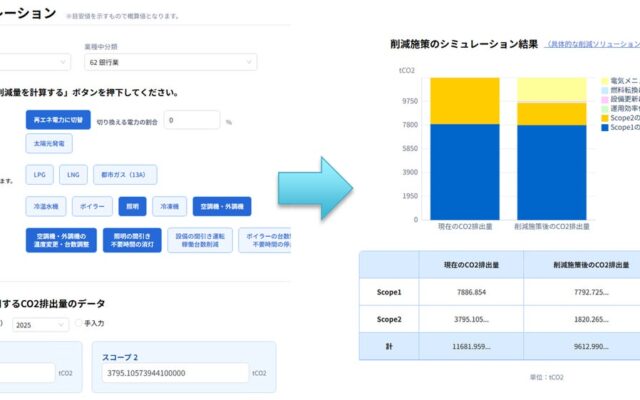Click the Scope1 blue legend swatch
640x400 pixels.
[605, 128]
